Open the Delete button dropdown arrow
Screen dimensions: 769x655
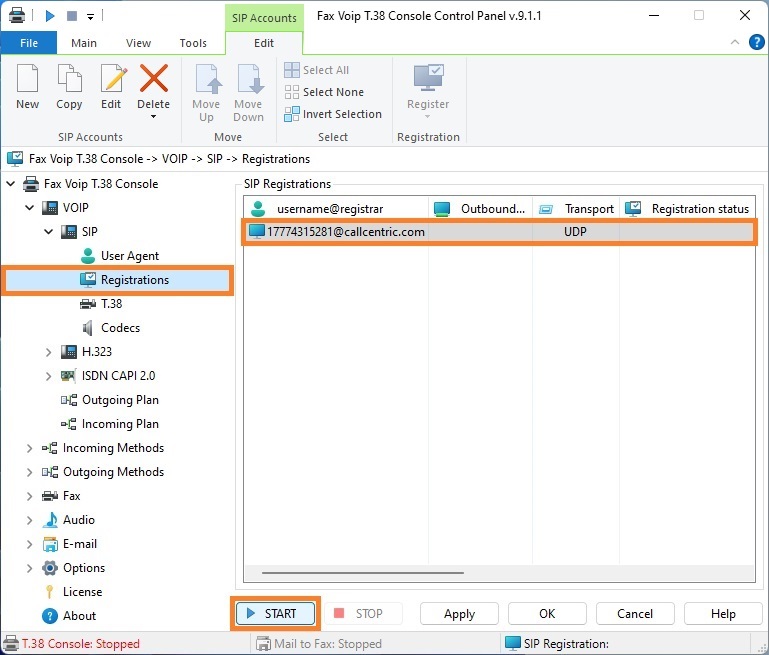[x=154, y=117]
